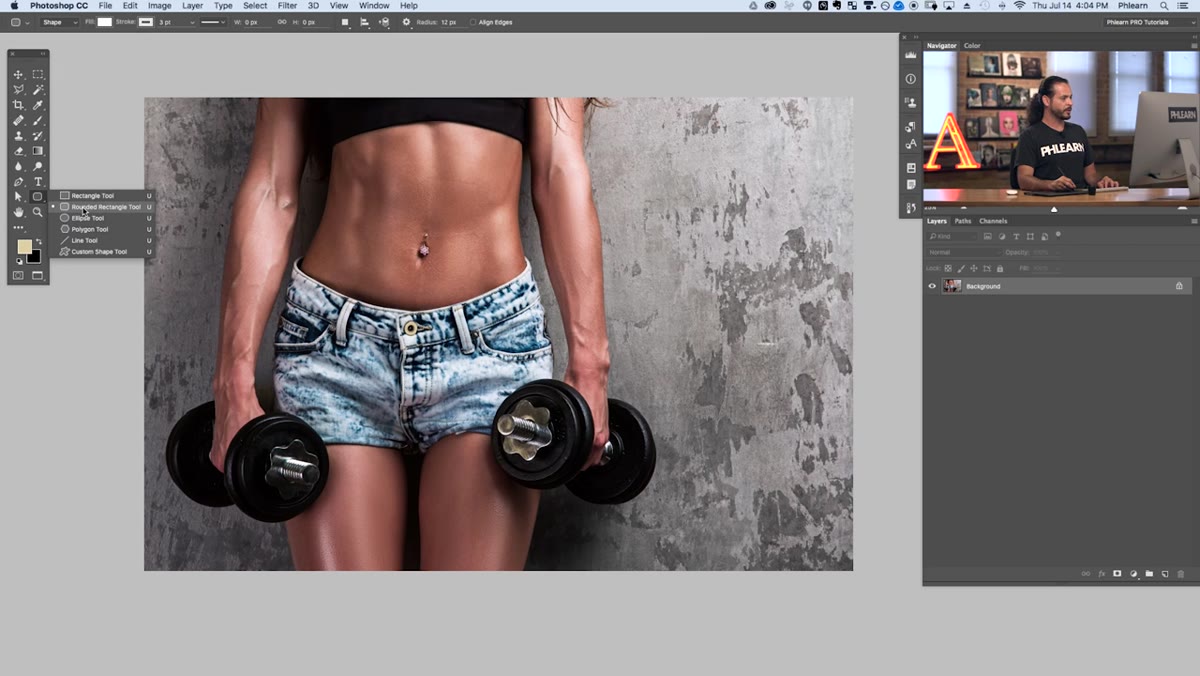Toggle the adjustment layer filter
Image resolution: width=1200 pixels, height=676 pixels.
(1001, 236)
